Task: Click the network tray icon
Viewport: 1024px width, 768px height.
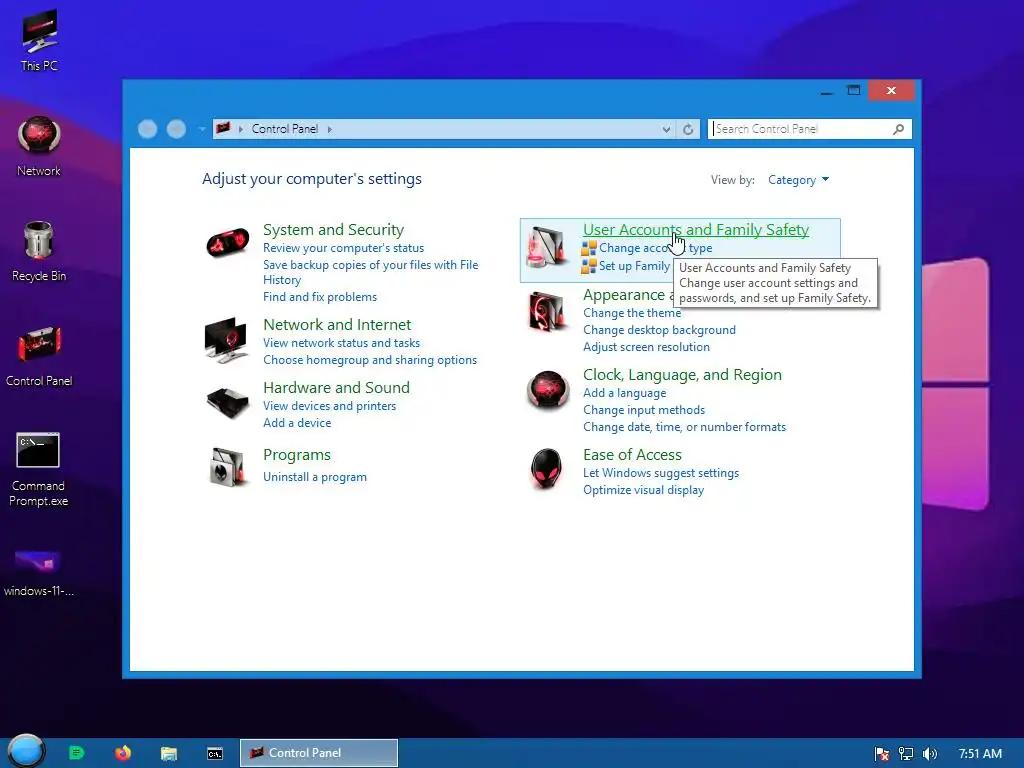Action: click(906, 754)
